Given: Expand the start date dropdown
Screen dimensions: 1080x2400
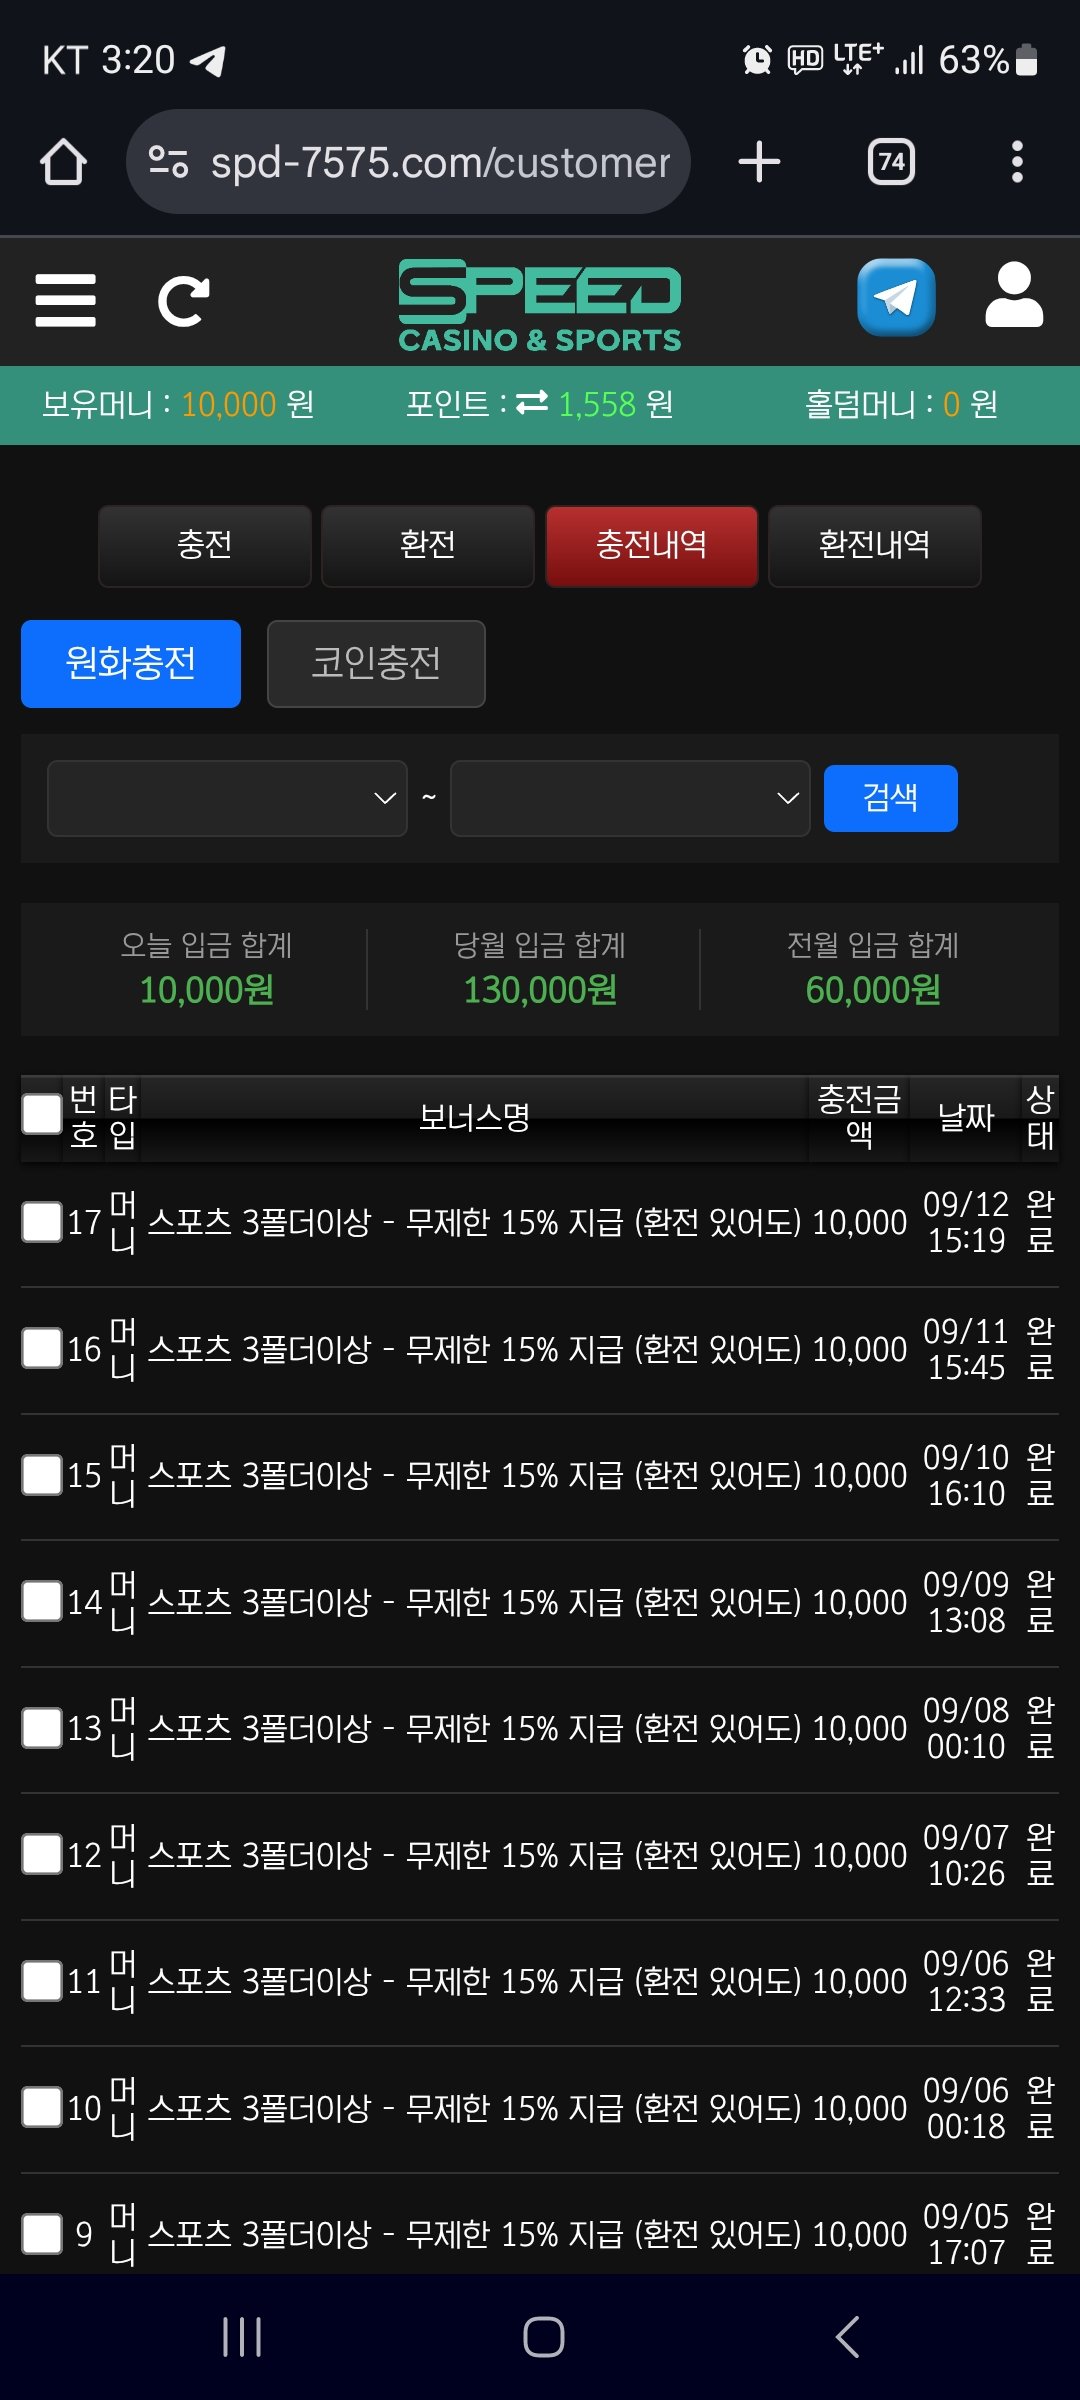Looking at the screenshot, I should pyautogui.click(x=227, y=798).
